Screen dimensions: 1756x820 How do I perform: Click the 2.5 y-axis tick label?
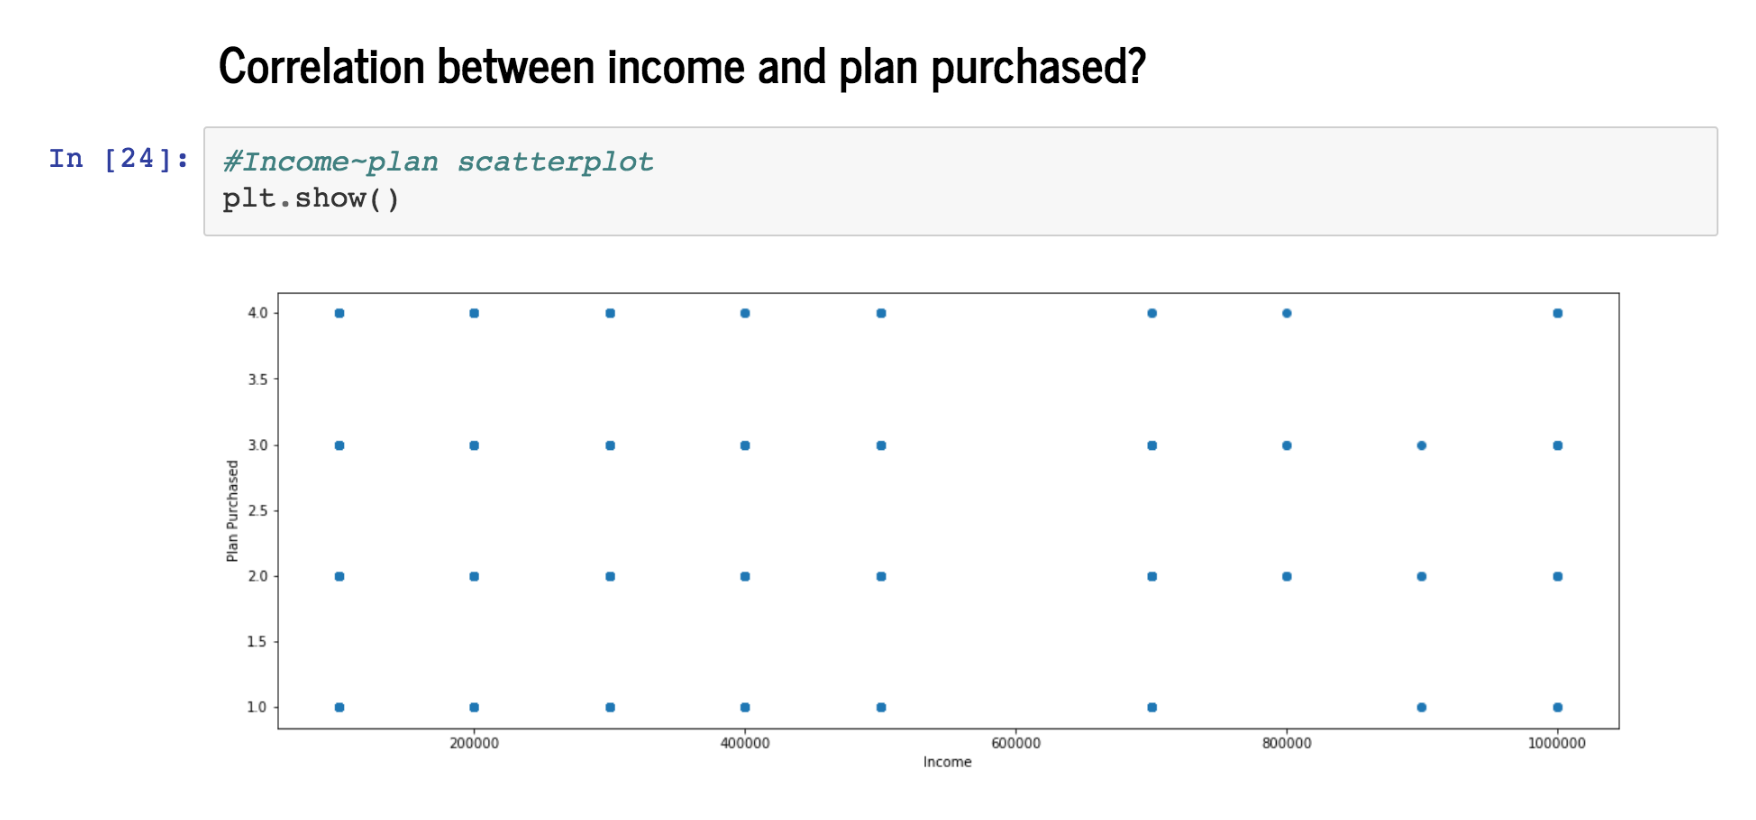click(x=258, y=510)
